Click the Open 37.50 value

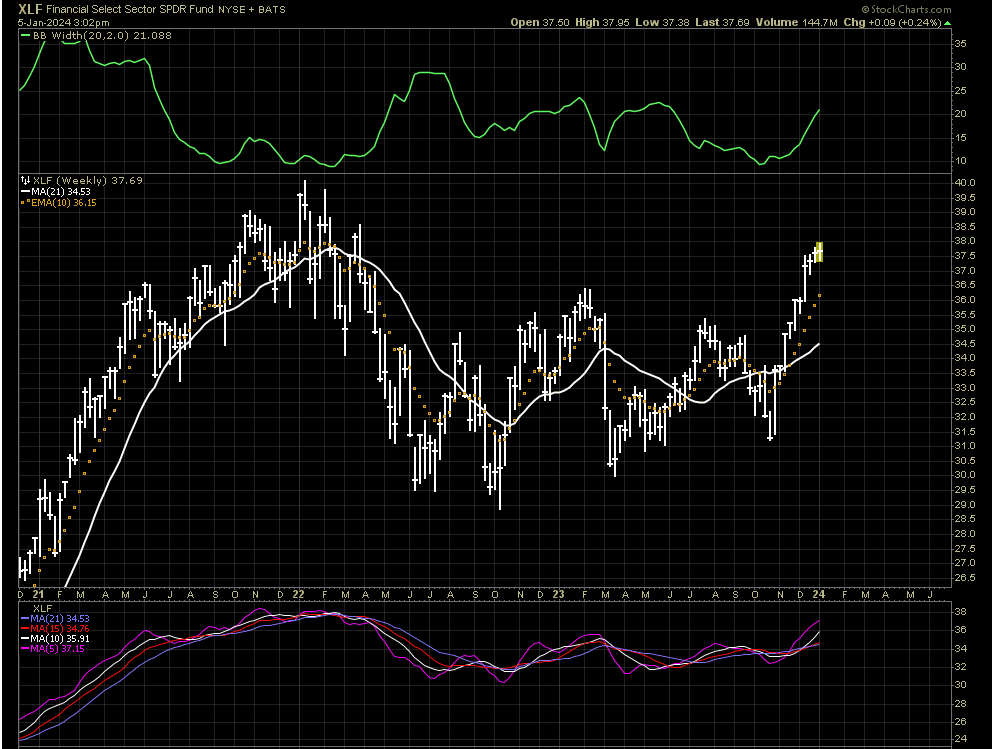click(x=540, y=22)
